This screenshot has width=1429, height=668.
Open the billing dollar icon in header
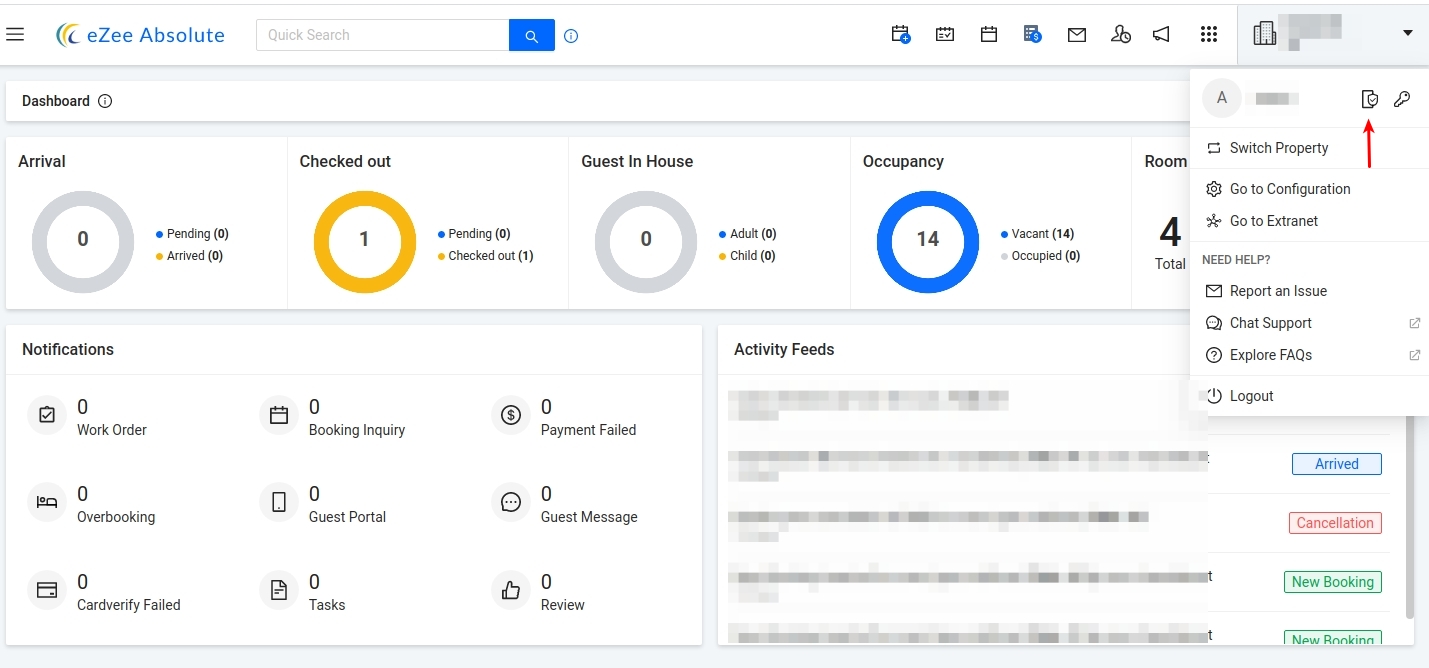coord(1033,35)
